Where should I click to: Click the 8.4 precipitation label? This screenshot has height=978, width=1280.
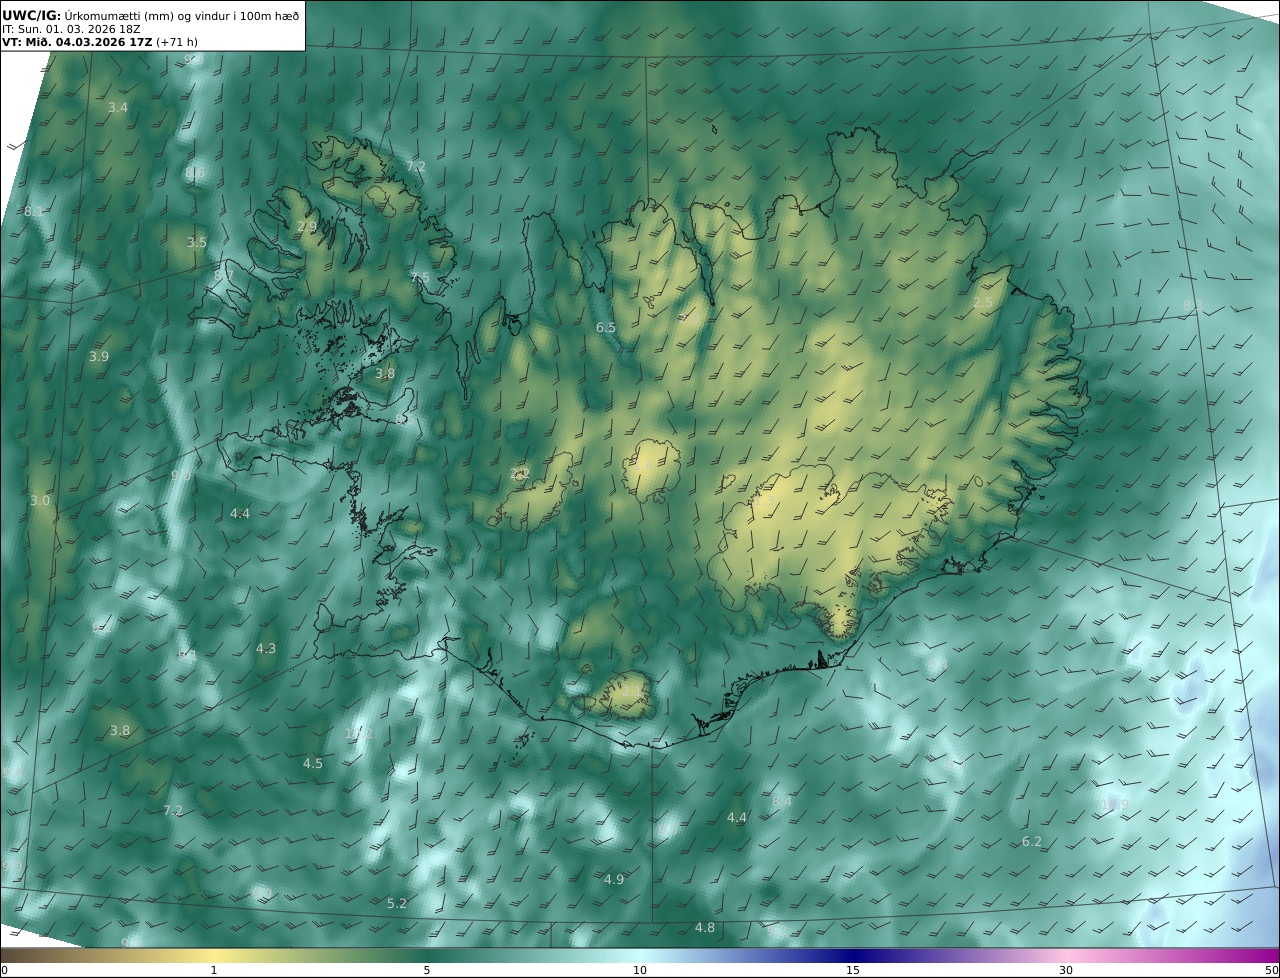pyautogui.click(x=782, y=801)
